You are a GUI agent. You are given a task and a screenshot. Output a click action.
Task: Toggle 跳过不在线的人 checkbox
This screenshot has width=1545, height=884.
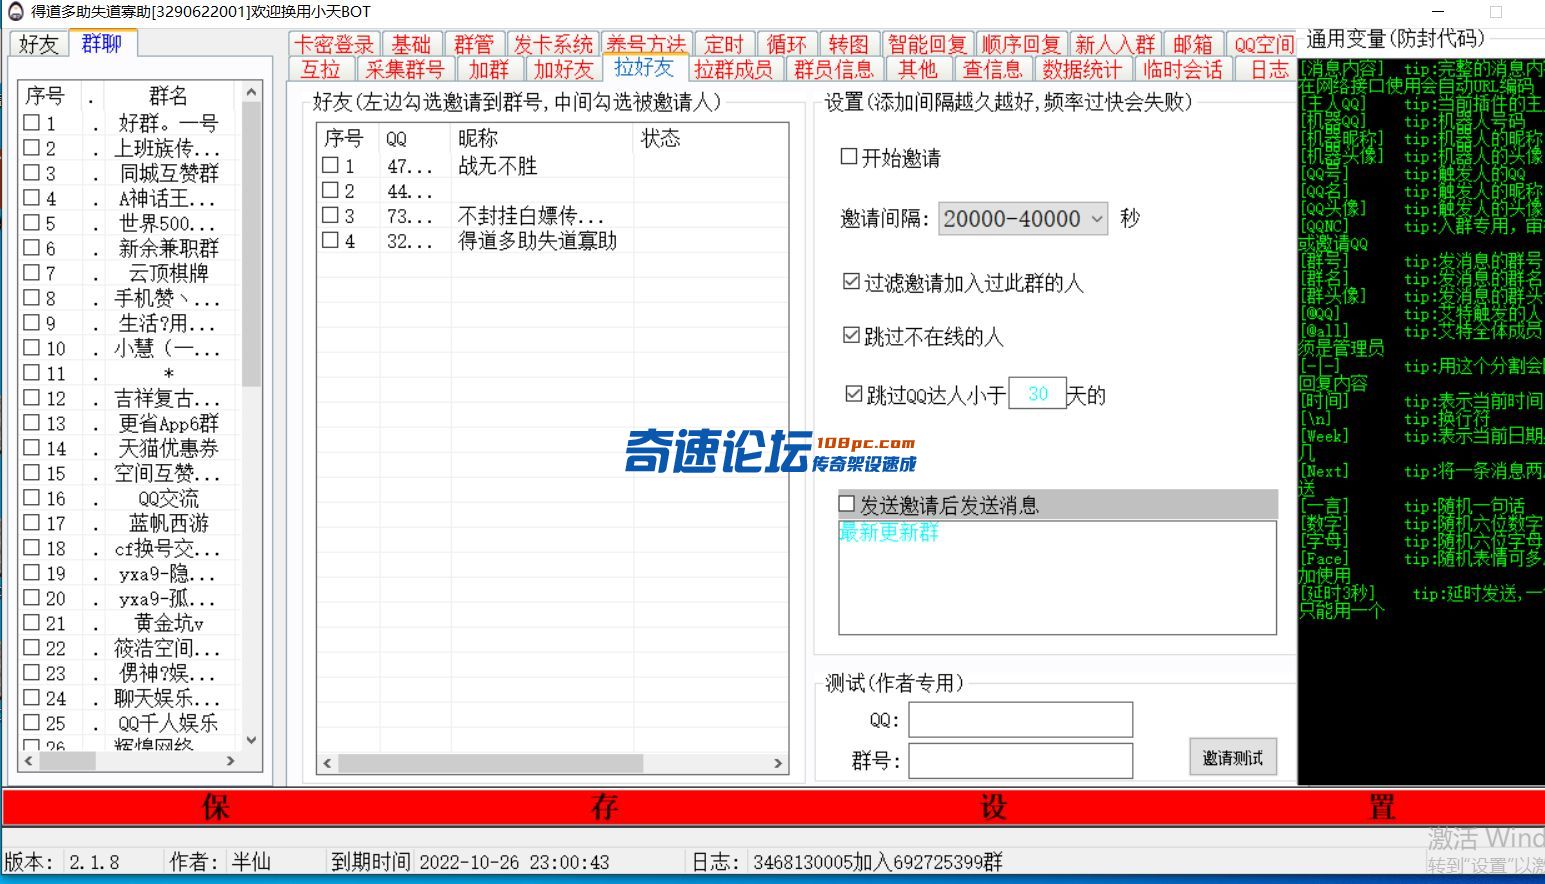tap(851, 335)
